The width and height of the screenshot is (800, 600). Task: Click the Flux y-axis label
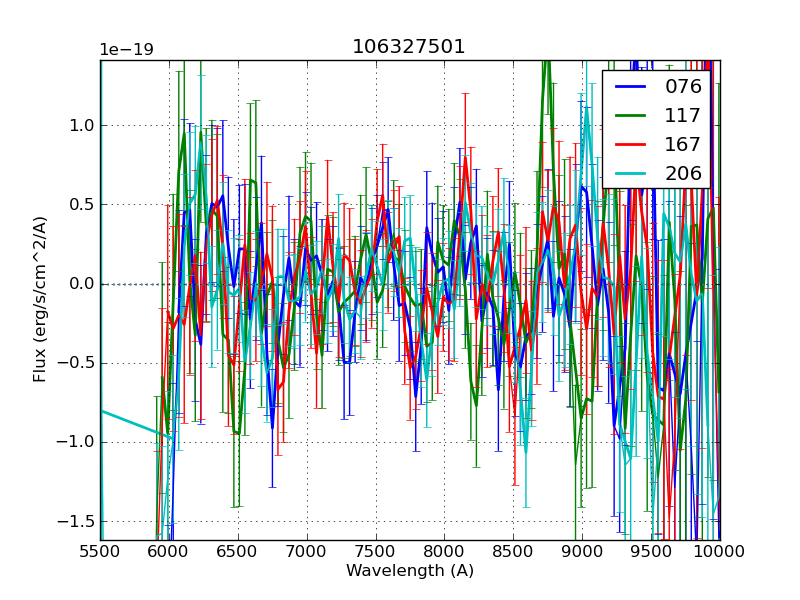tap(40, 299)
